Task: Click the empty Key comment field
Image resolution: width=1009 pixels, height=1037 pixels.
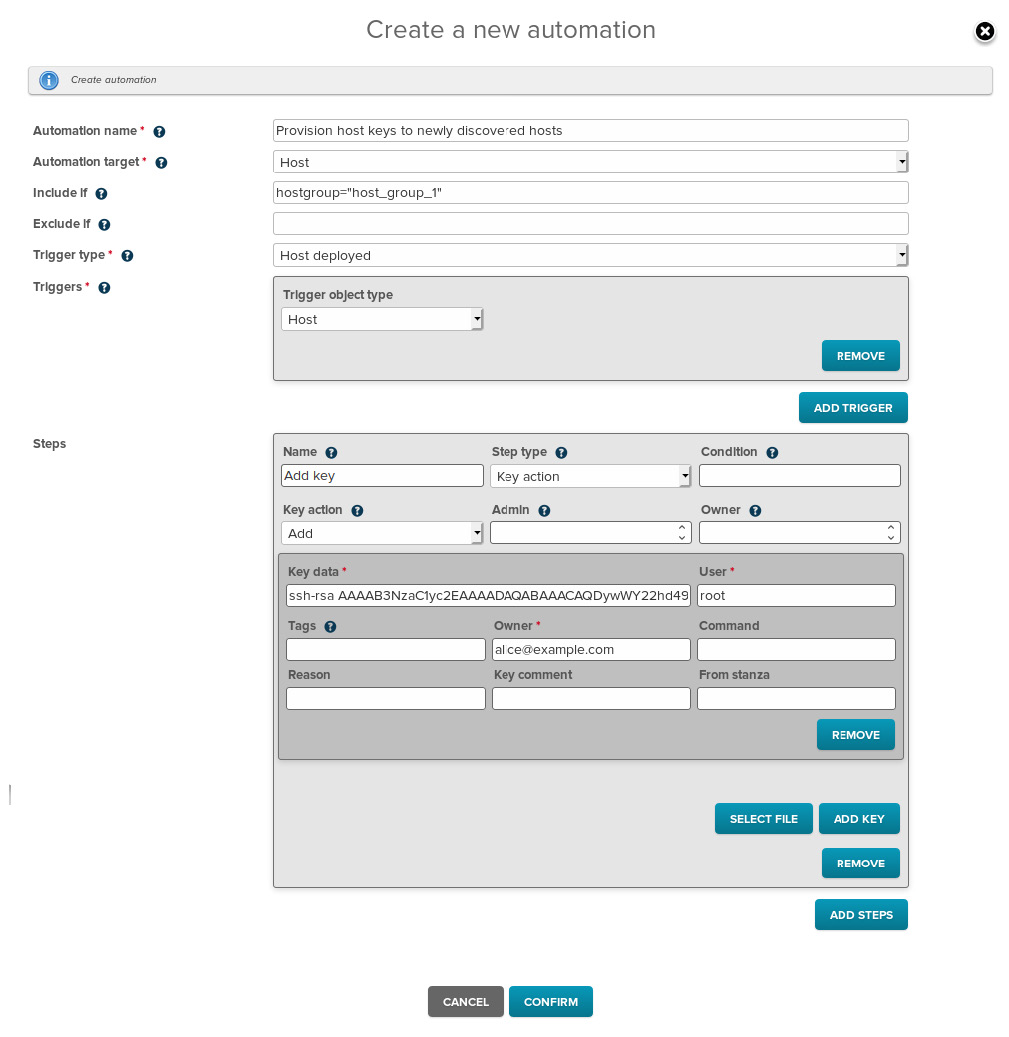Action: [x=591, y=698]
